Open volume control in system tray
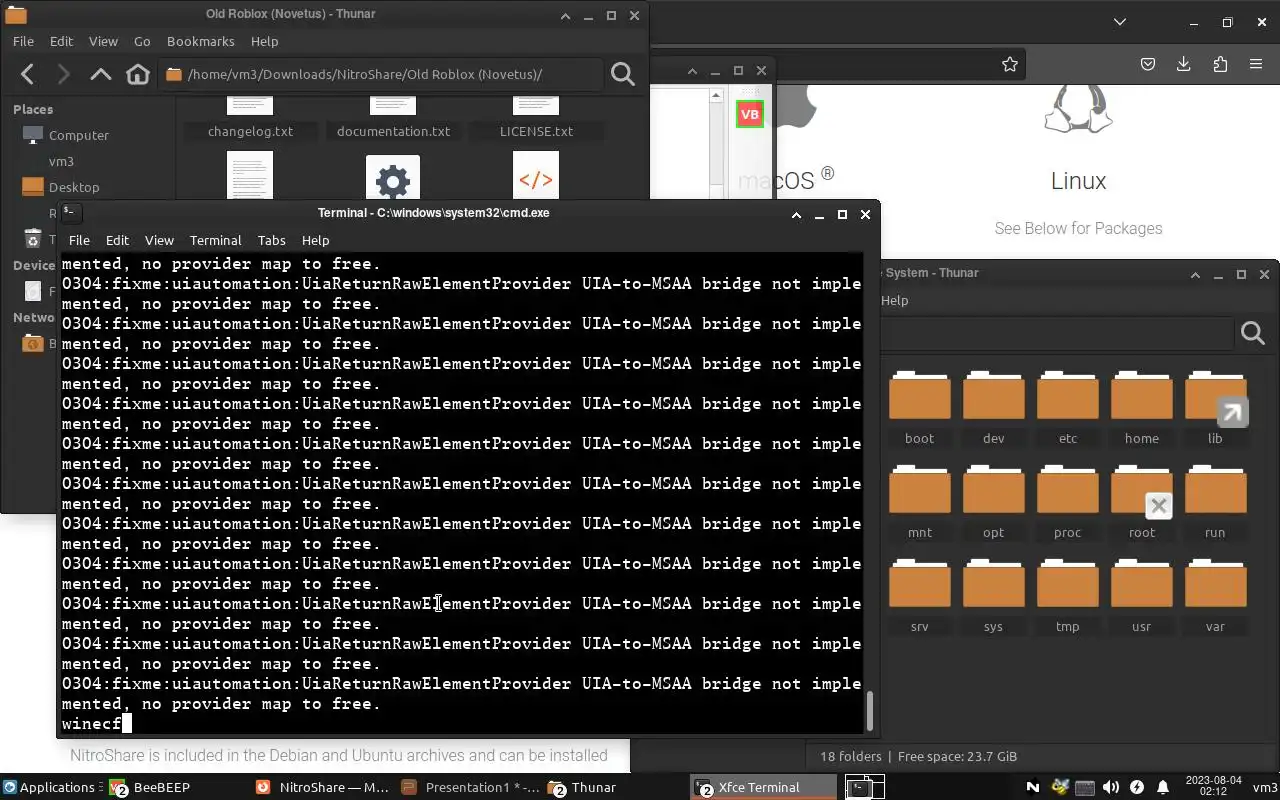1280x800 pixels. tap(1110, 787)
